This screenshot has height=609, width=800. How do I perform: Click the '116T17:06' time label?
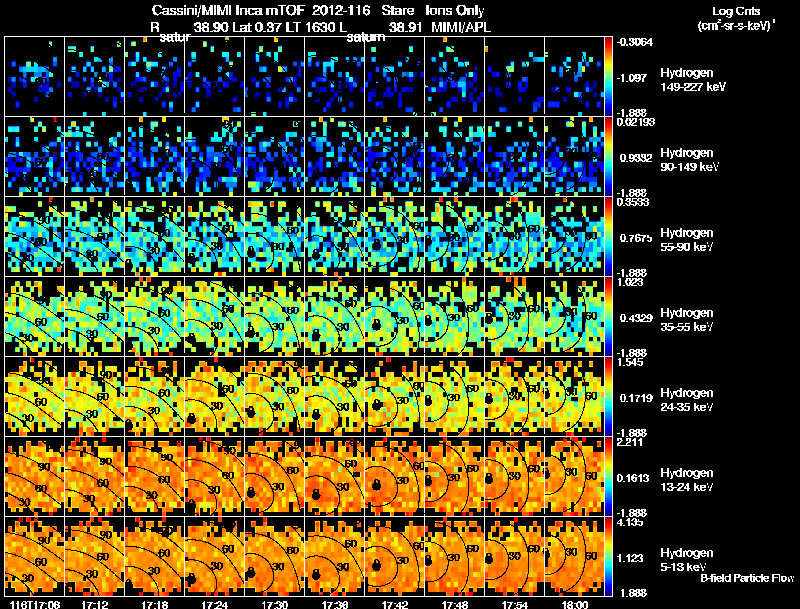pos(35,604)
